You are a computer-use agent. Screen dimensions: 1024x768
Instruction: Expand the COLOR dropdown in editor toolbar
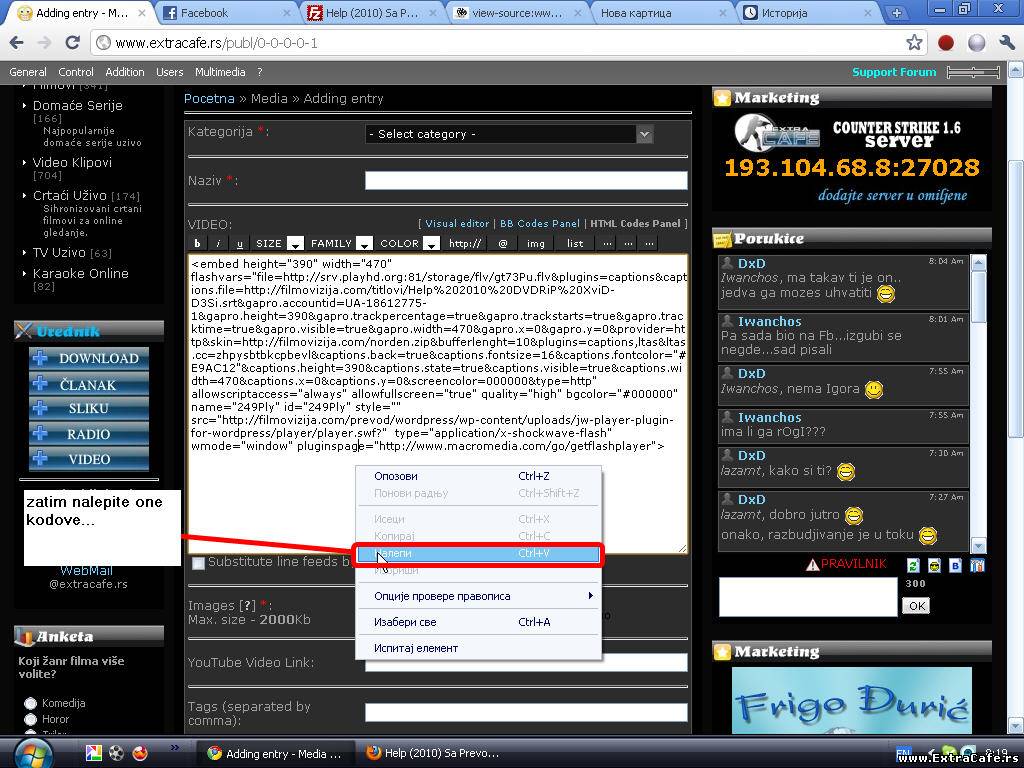tap(431, 243)
